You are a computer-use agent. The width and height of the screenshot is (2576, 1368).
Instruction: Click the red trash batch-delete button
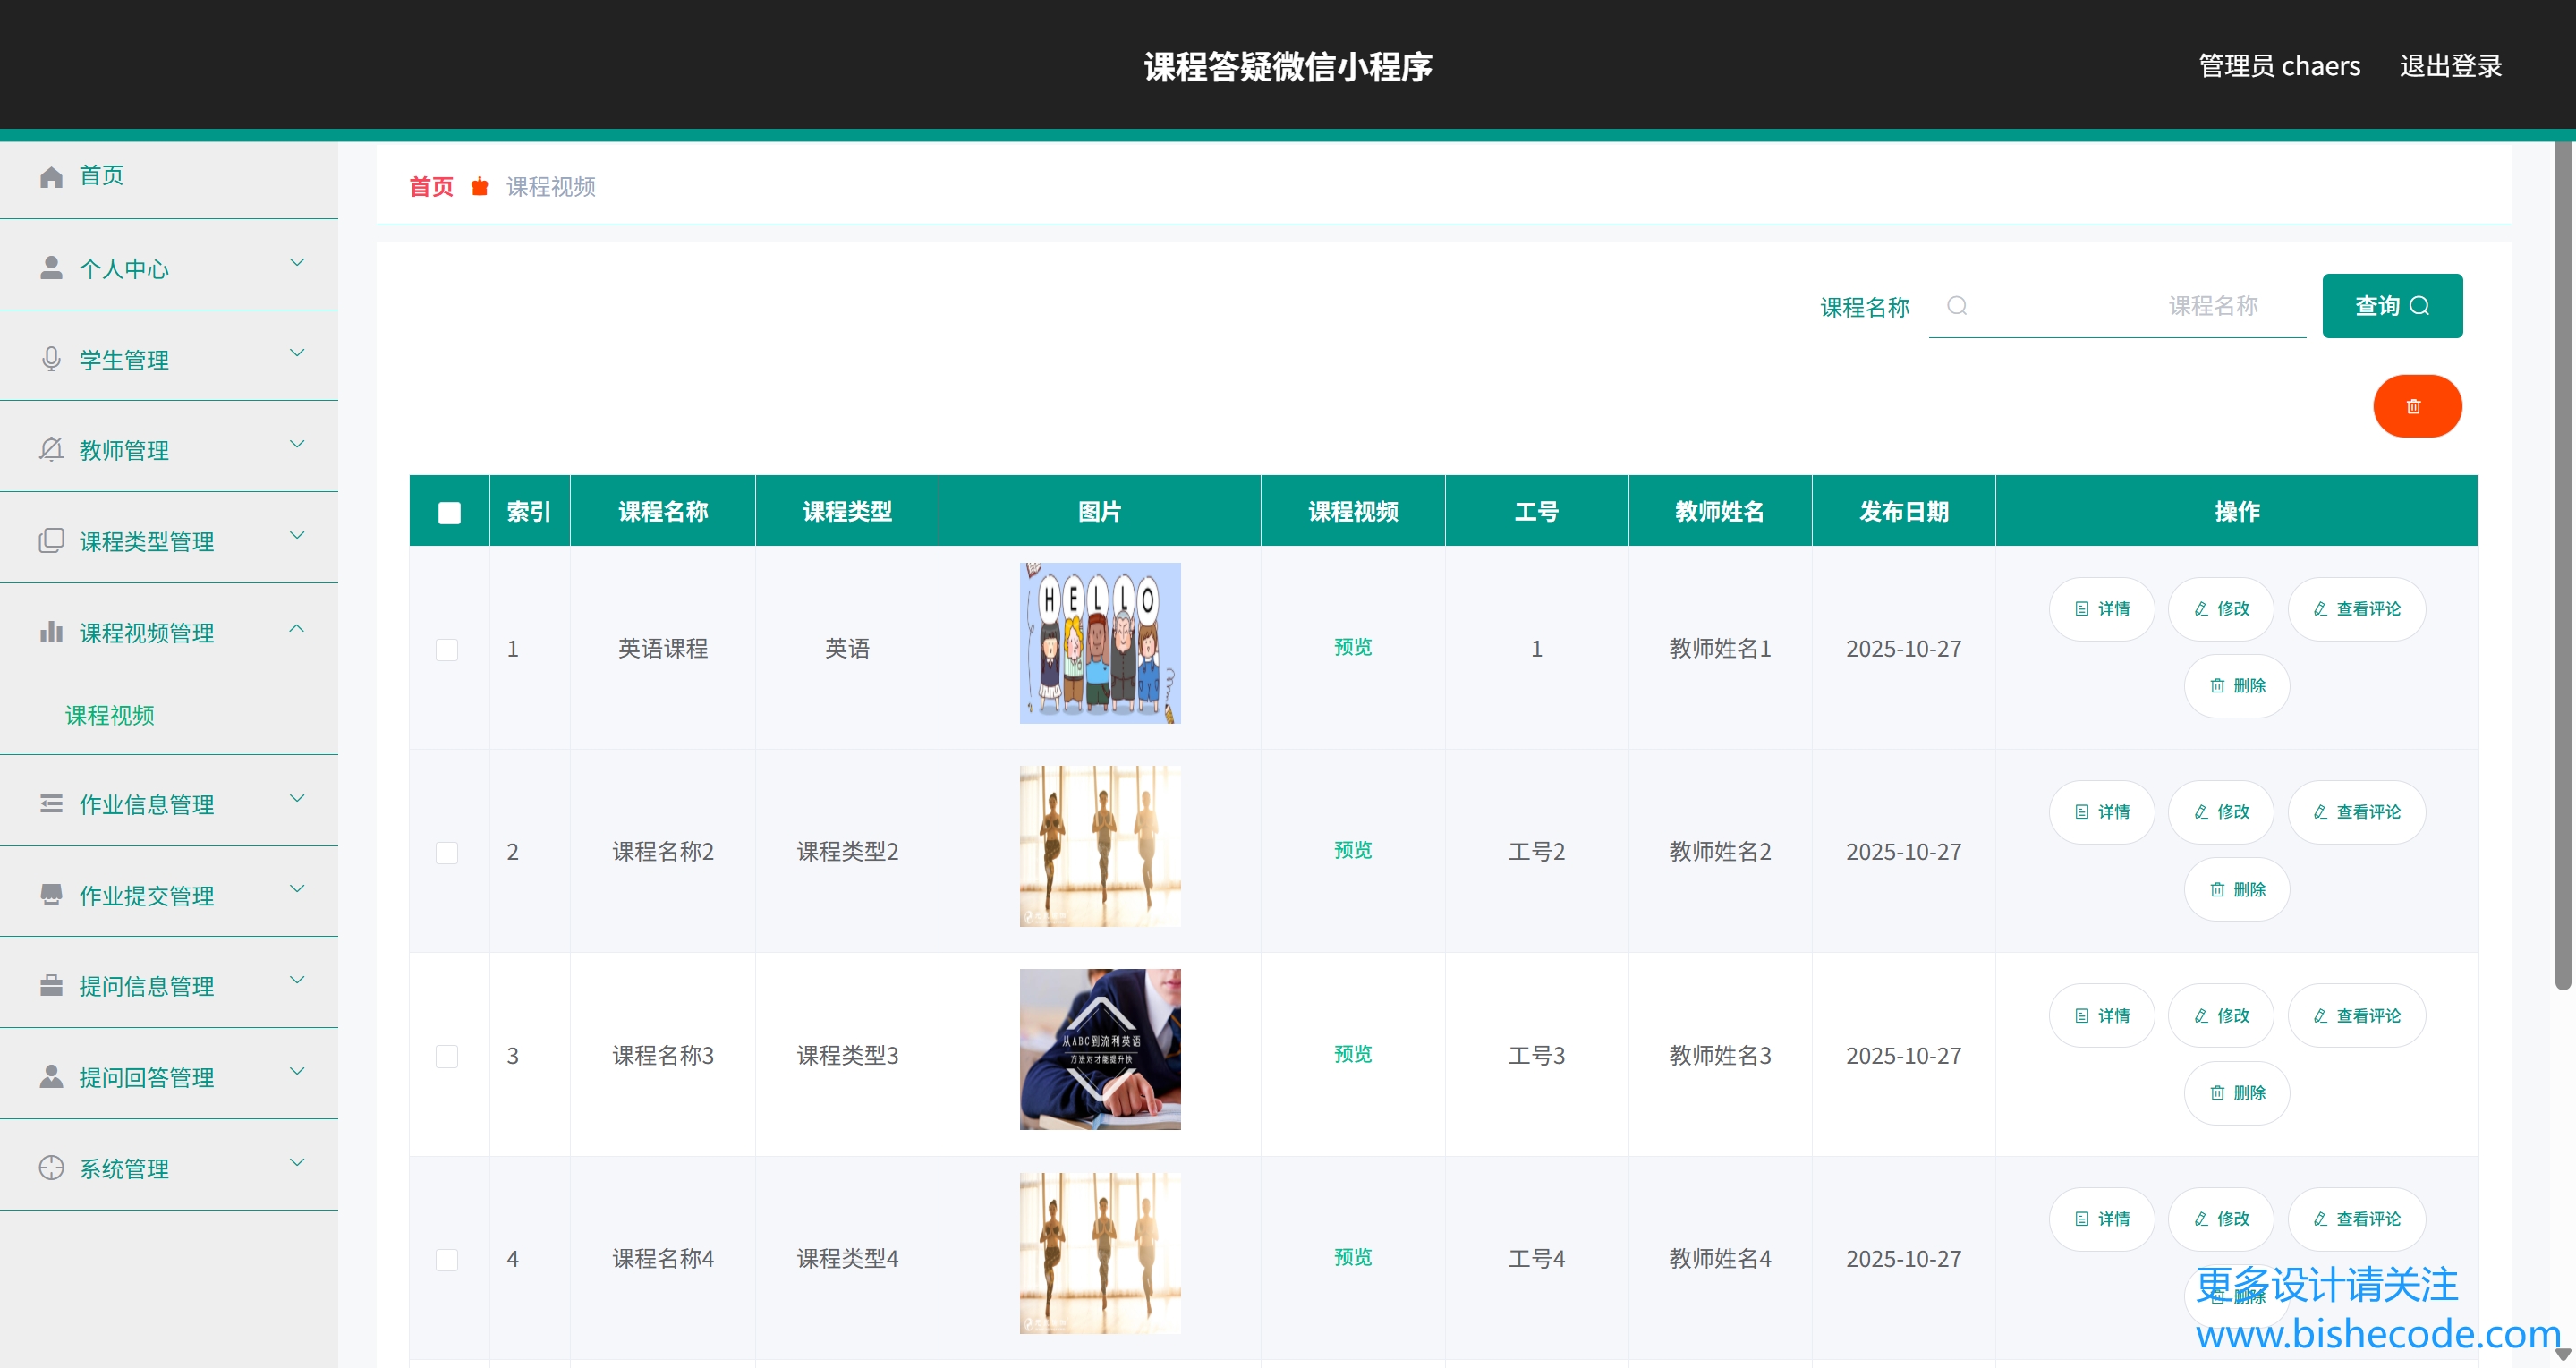2416,406
